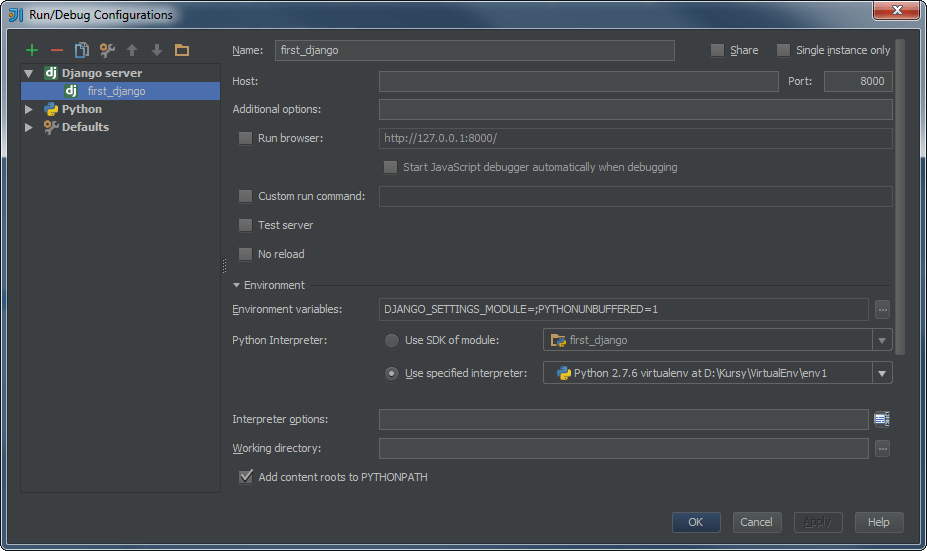Click the Custom run command text field
The width and height of the screenshot is (927, 551).
pos(636,196)
